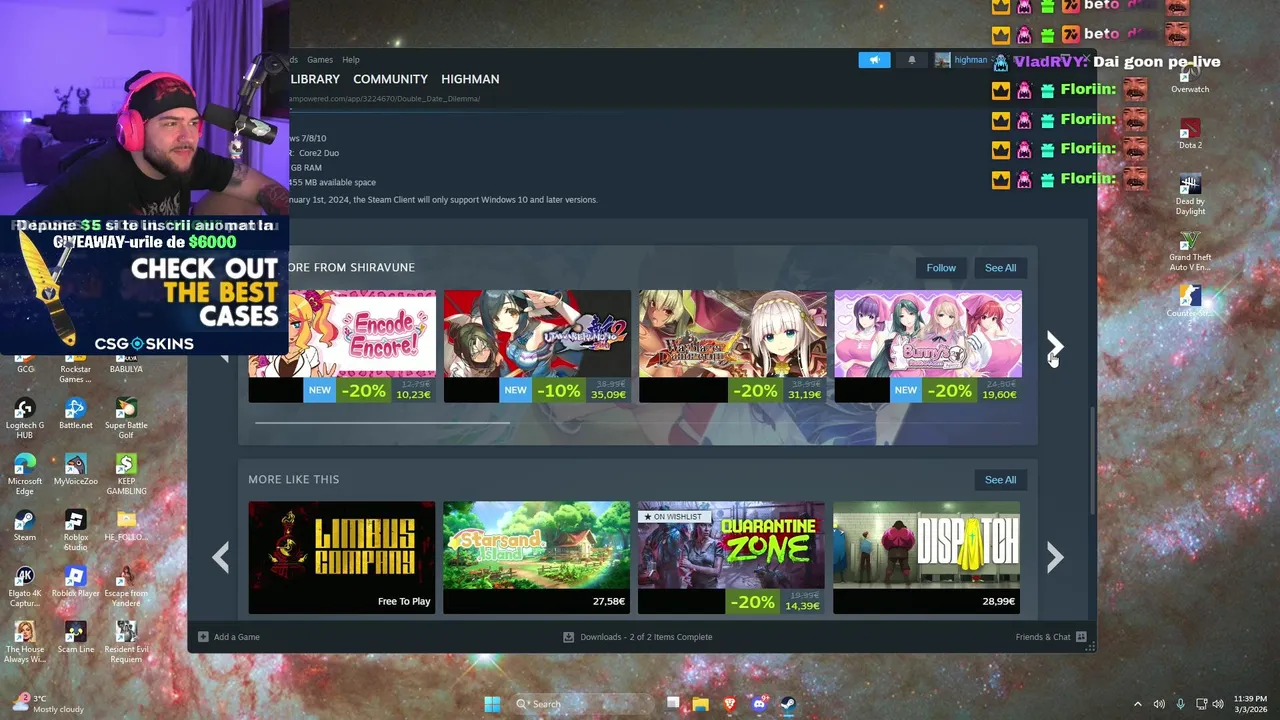The width and height of the screenshot is (1280, 720).
Task: Open taskbar clock showing 11:39 PM
Action: [x=1250, y=704]
